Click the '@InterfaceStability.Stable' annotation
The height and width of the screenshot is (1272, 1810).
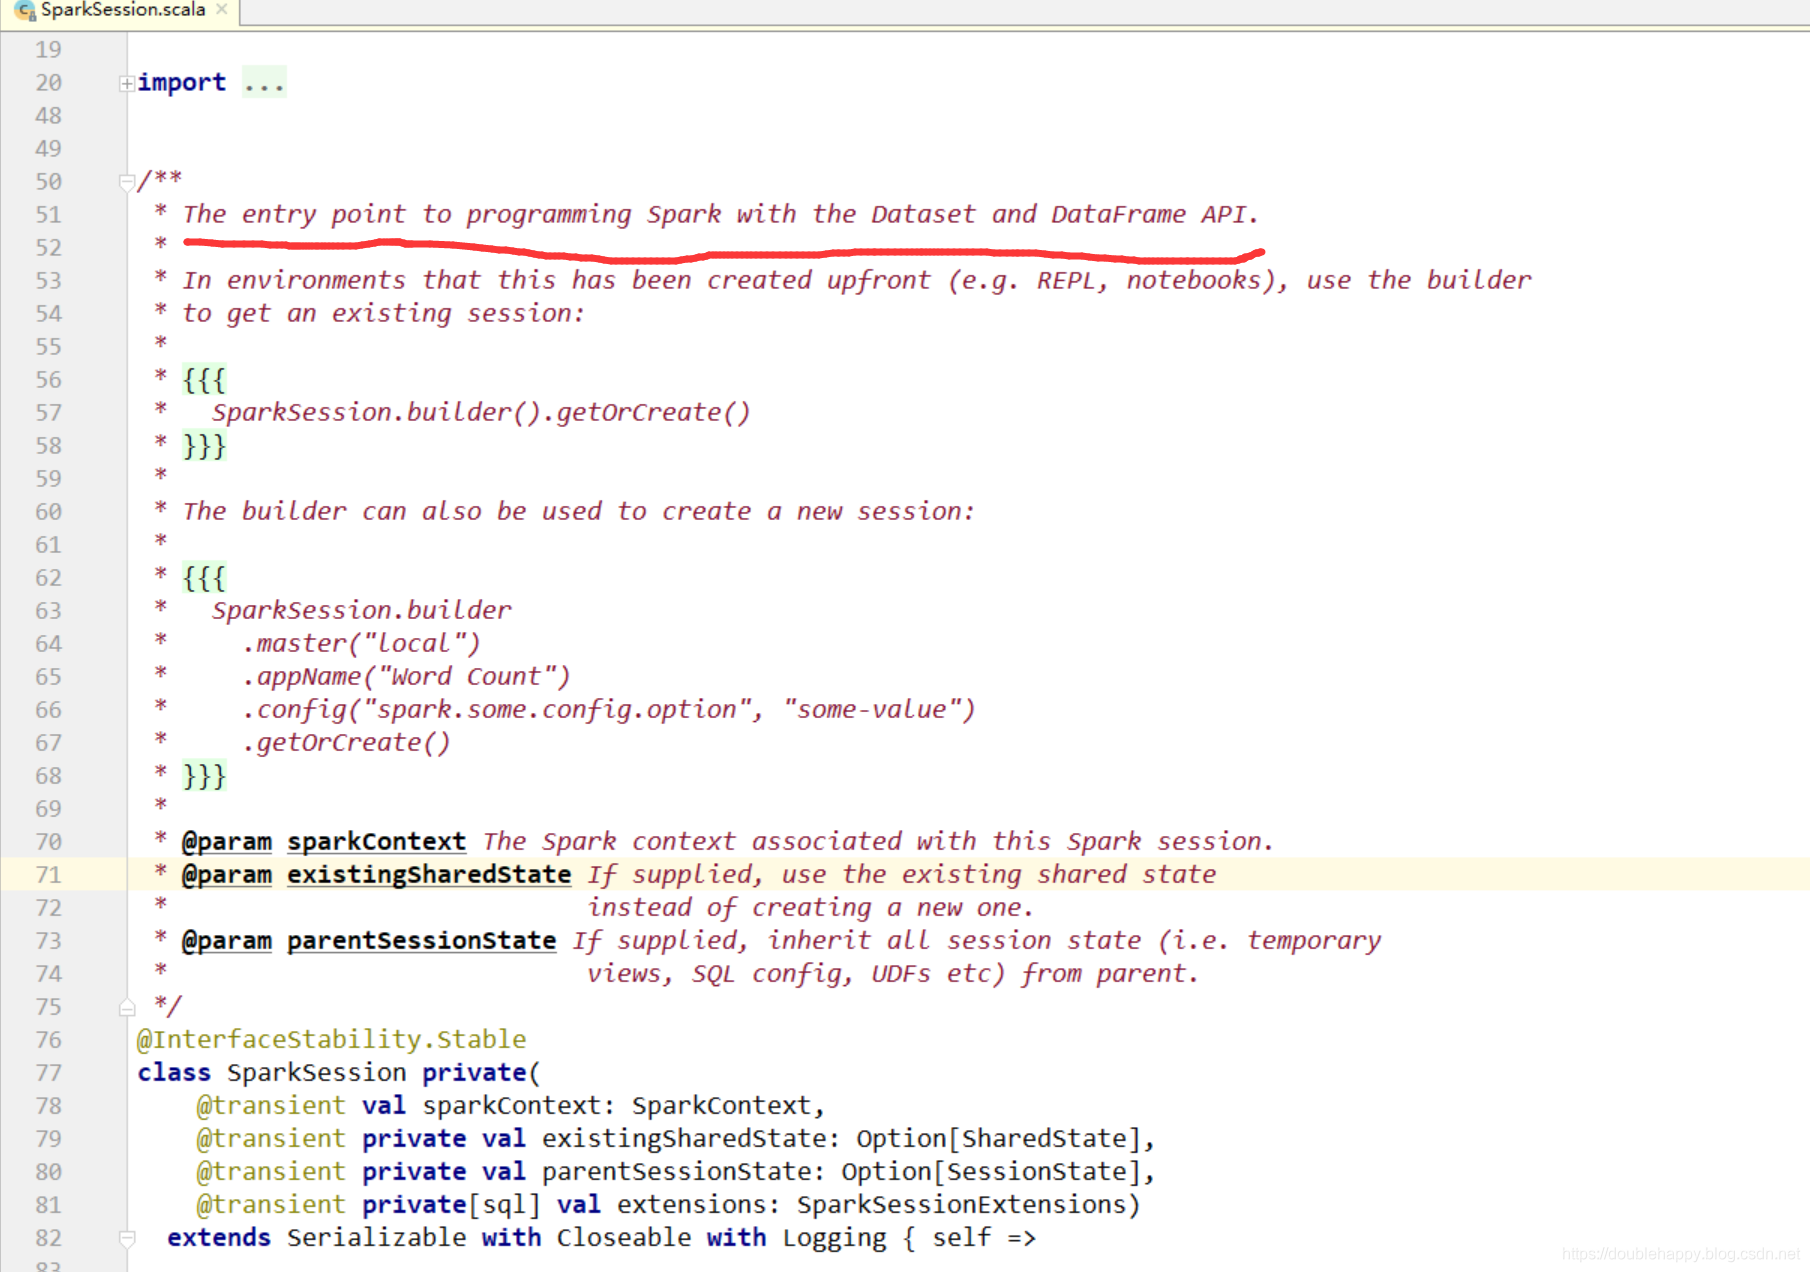331,1040
